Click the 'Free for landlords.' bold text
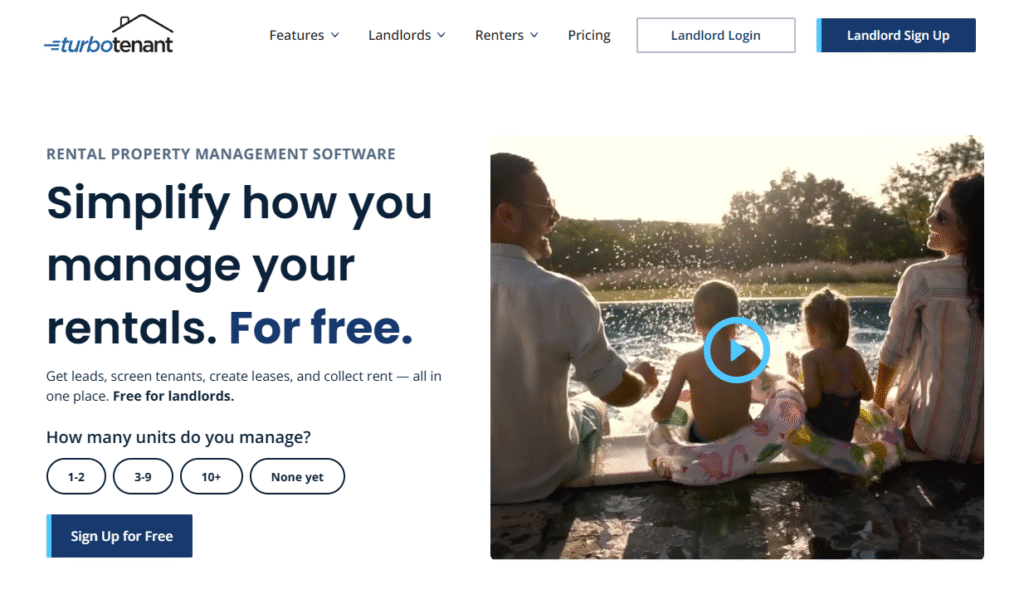 pos(173,396)
